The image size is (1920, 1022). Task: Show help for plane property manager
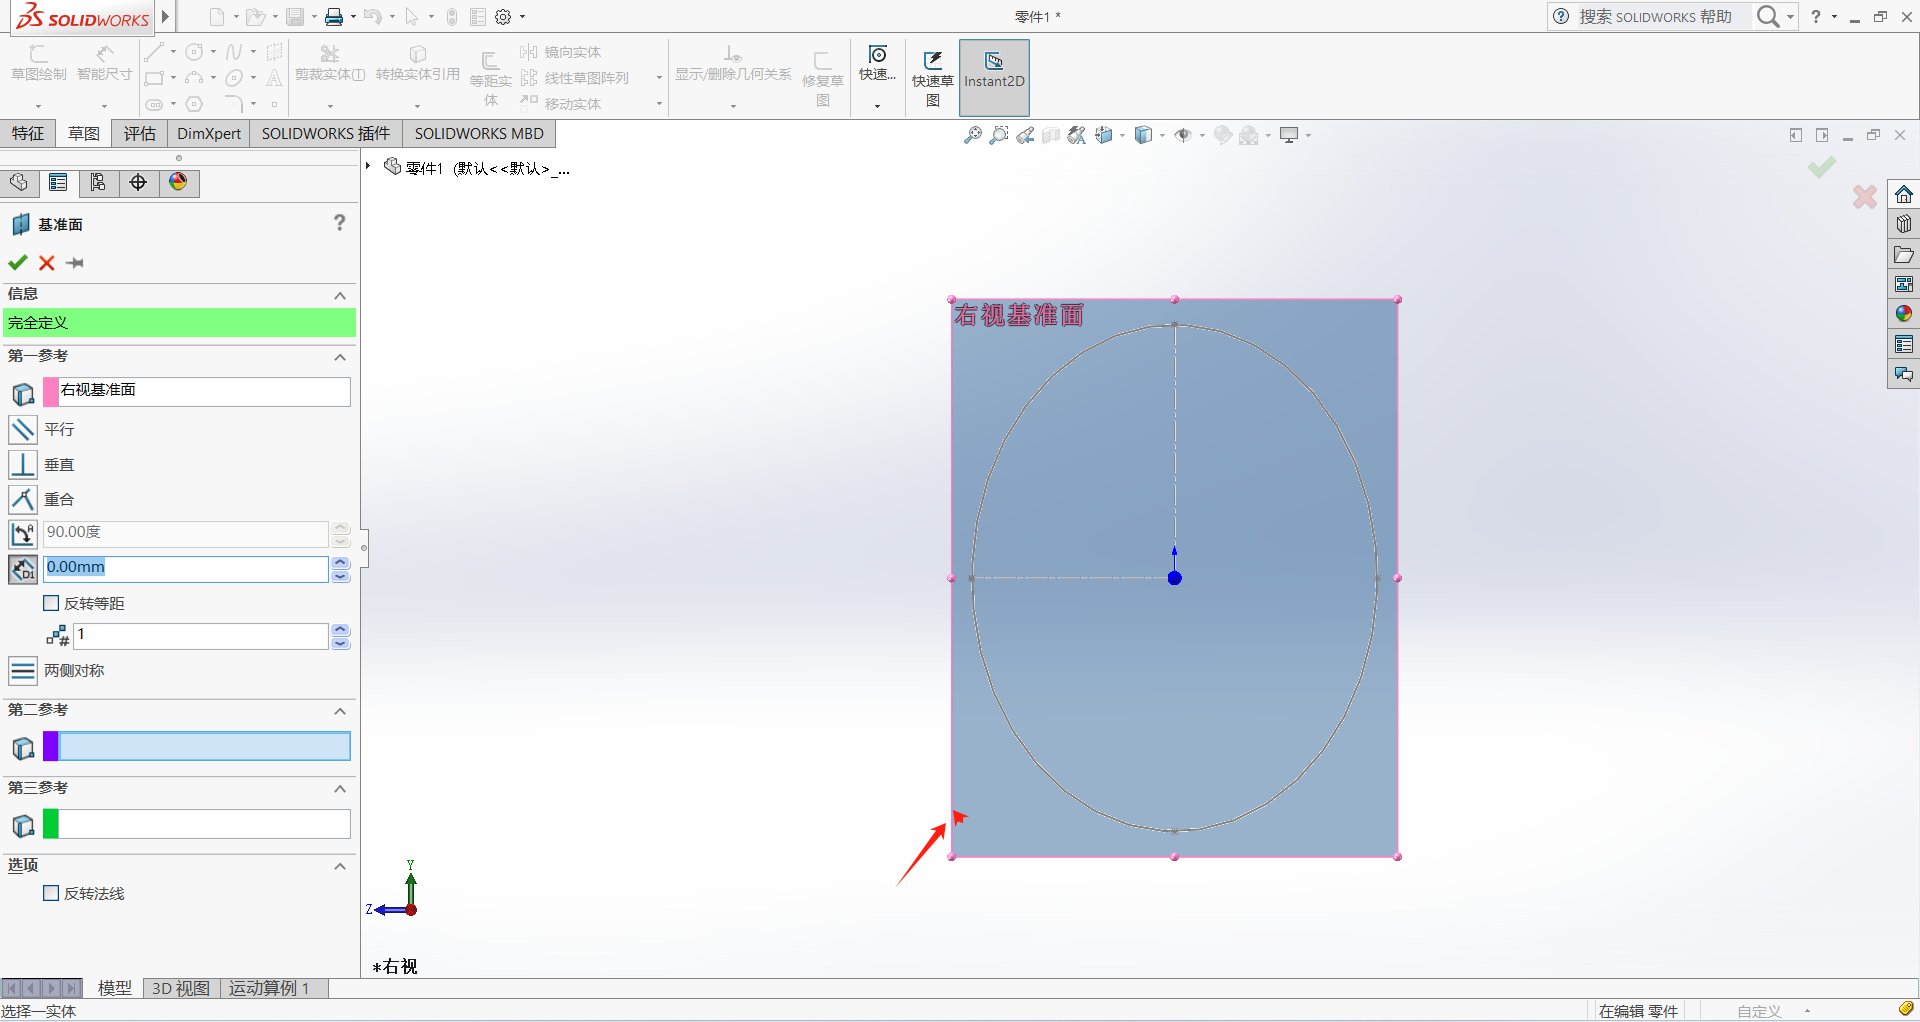coord(340,222)
